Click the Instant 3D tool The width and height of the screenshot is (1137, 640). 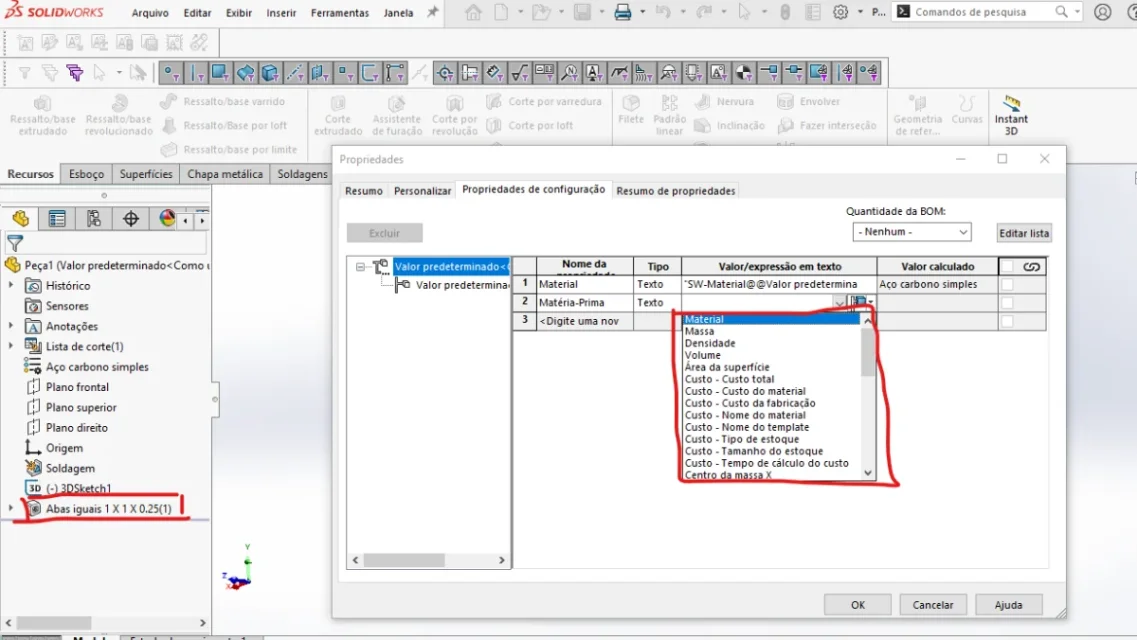click(x=1011, y=116)
